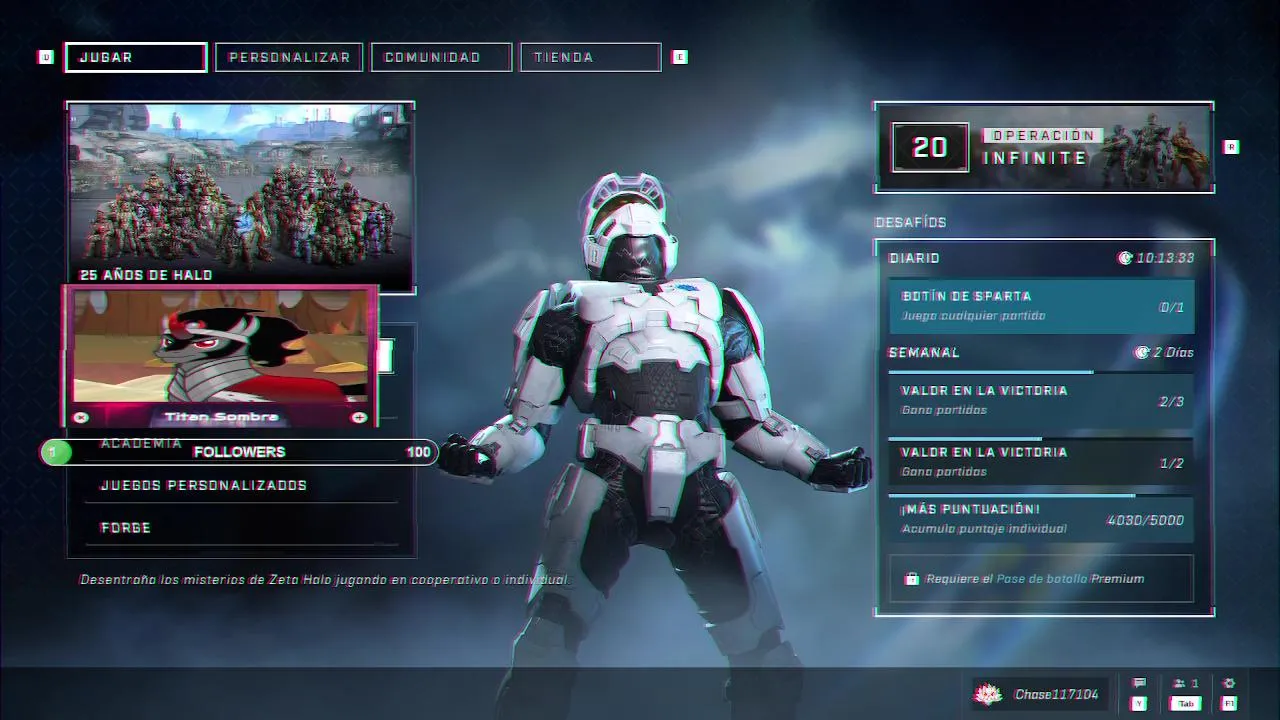Viewport: 1280px width, 720px height.
Task: Click the weekly progress bar under SEMANAL
Action: (1041, 373)
